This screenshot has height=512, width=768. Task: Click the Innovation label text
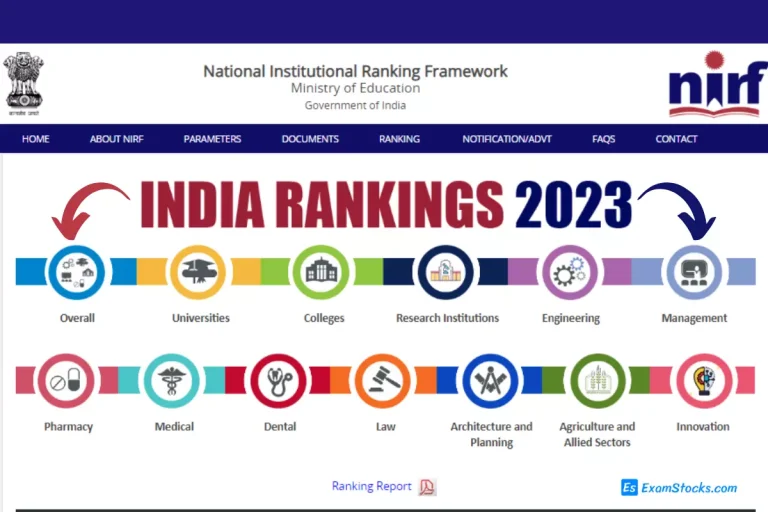click(x=703, y=427)
